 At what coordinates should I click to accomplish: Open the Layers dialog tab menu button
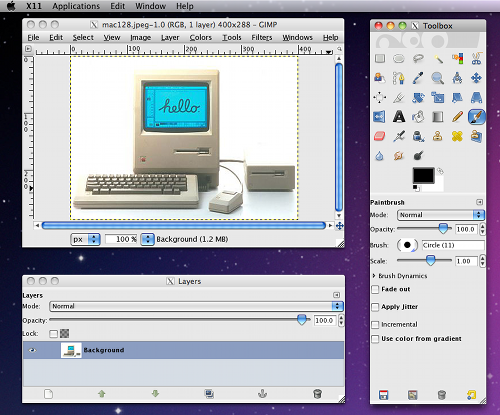pos(337,295)
